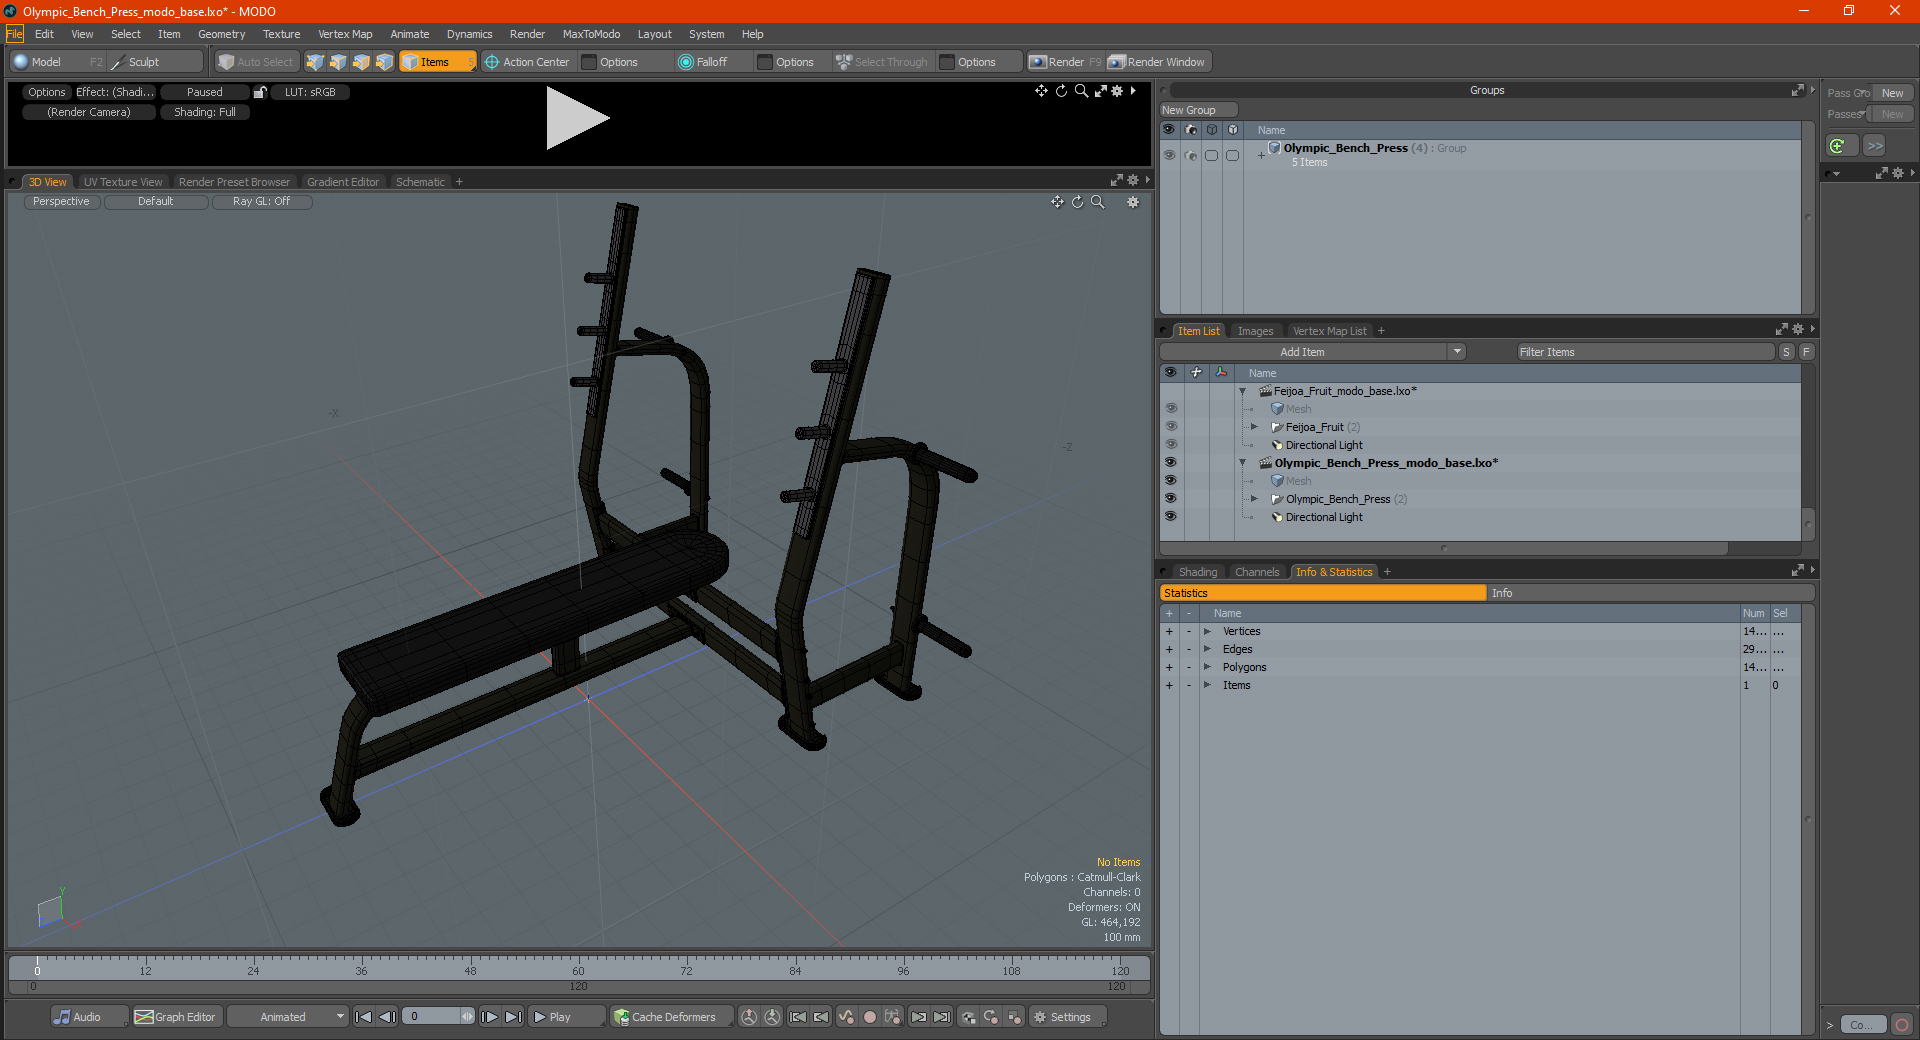Click the record keyframe circle icon

pos(870,1017)
